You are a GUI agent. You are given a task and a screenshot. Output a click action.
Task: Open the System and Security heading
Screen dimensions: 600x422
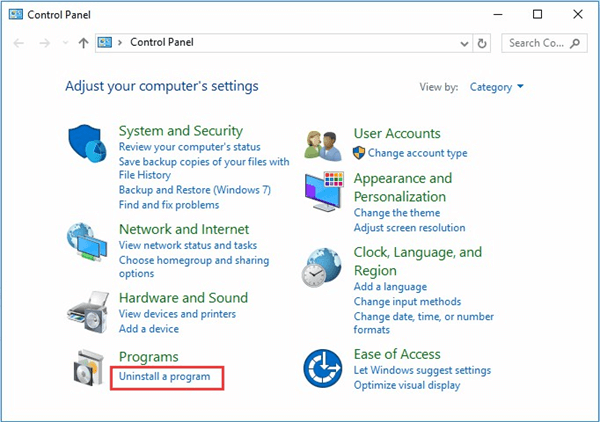tap(181, 130)
